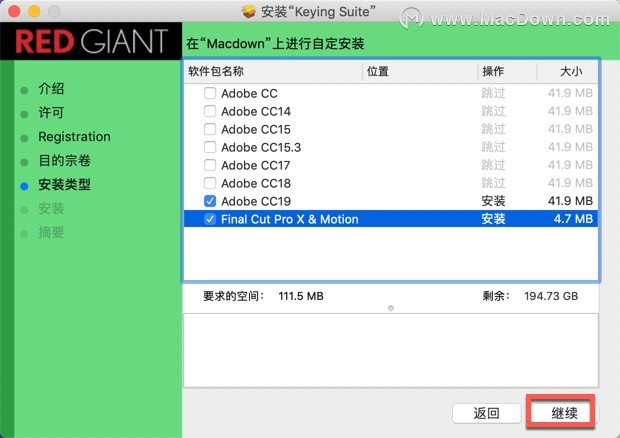Viewport: 620px width, 438px height.
Task: Click the split pane divider handle dot
Action: (391, 308)
